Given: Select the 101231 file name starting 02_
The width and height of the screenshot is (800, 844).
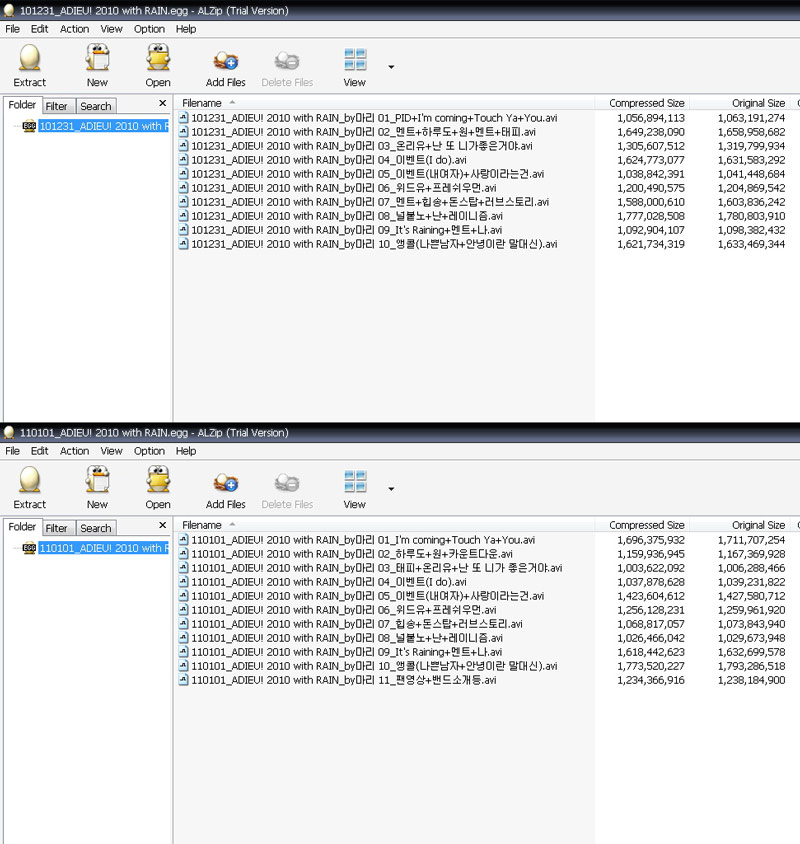Looking at the screenshot, I should (363, 132).
